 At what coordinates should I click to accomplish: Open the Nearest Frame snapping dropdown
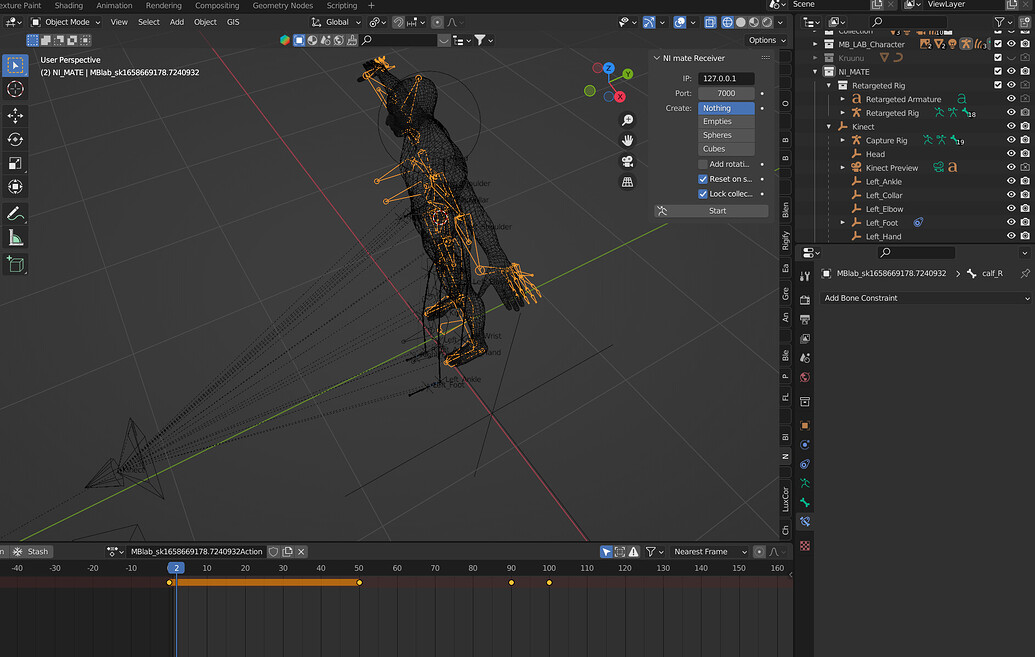pyautogui.click(x=710, y=551)
